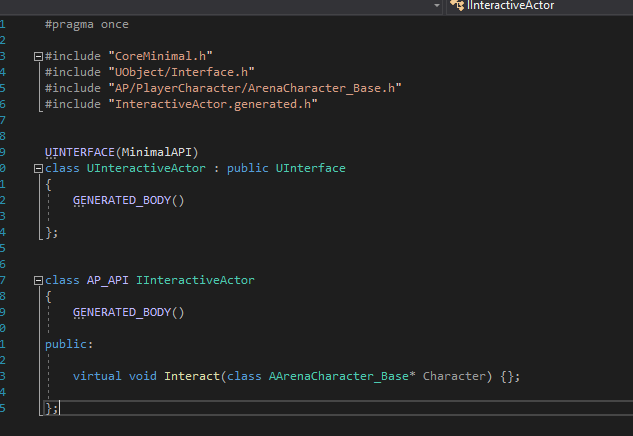Click the "UObject/Interface.h" include string

pyautogui.click(x=181, y=72)
